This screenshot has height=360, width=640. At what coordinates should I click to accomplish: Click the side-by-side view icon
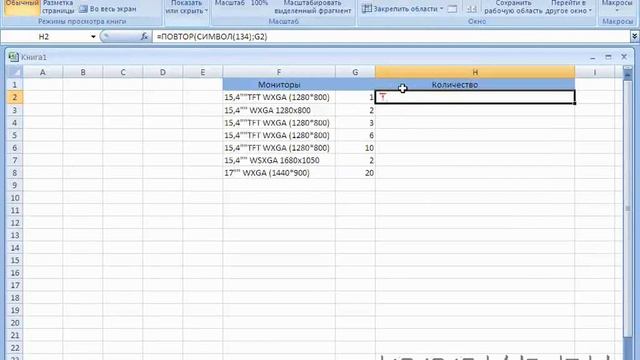472,9
